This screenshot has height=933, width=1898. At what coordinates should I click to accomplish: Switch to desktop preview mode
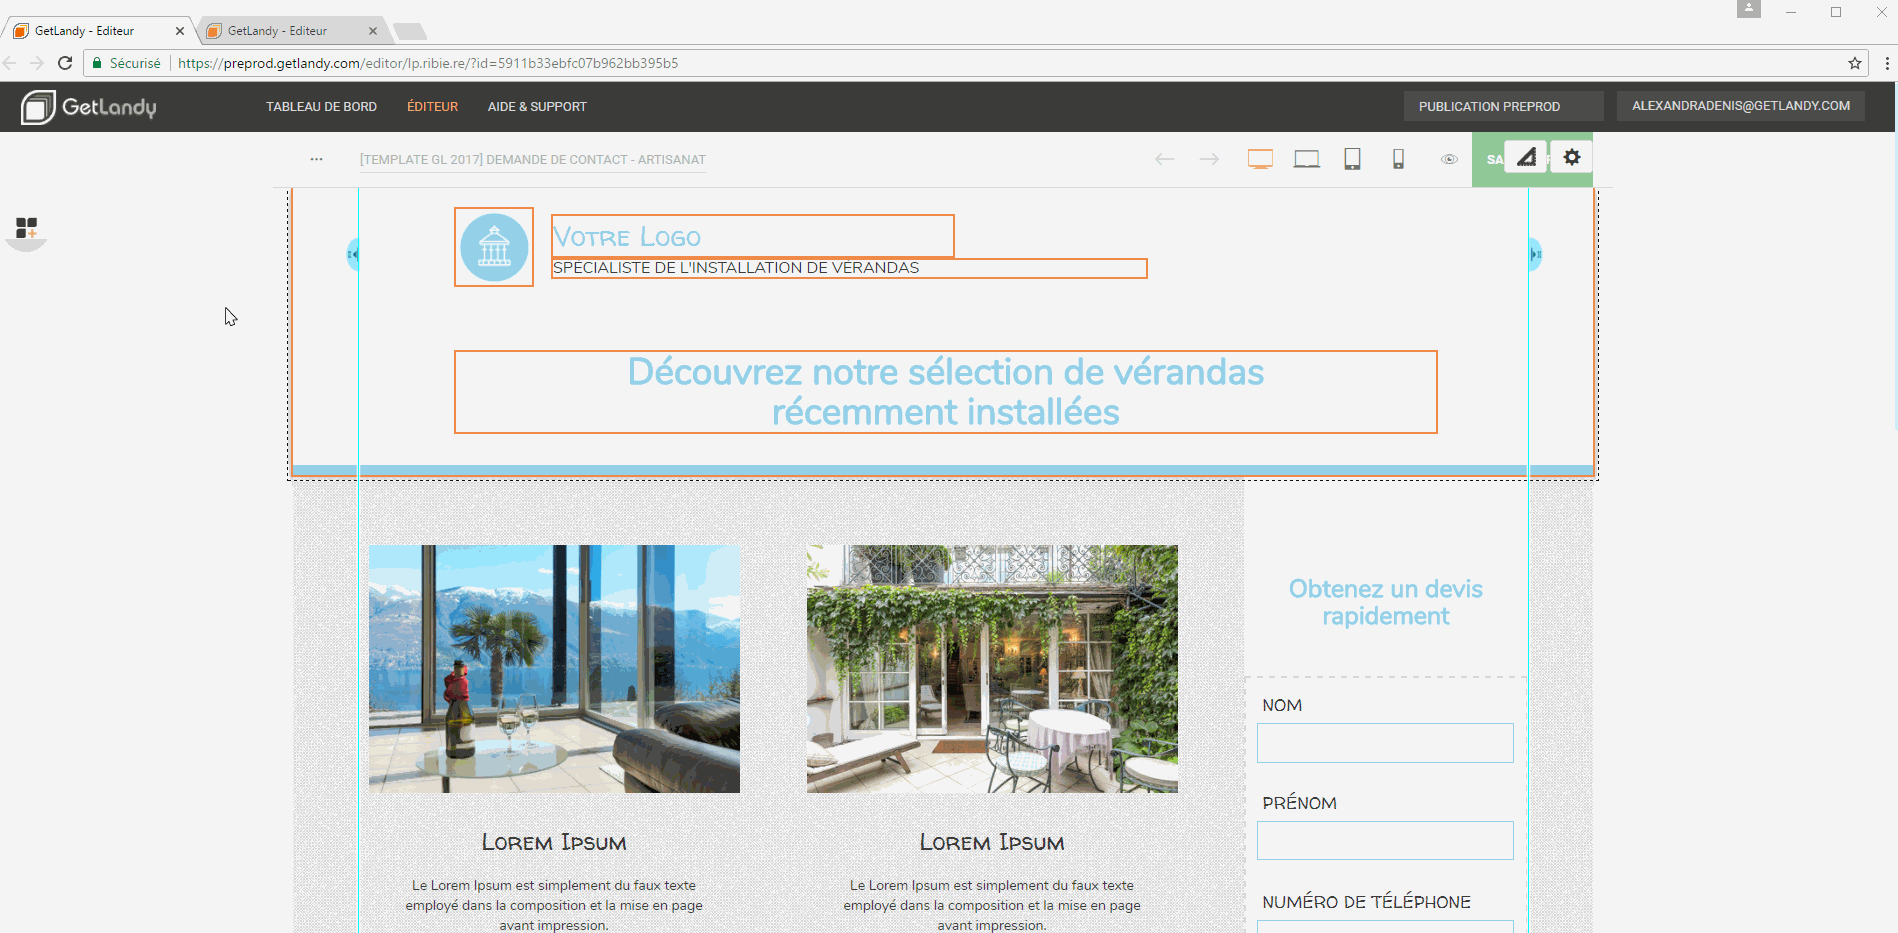pos(1260,159)
